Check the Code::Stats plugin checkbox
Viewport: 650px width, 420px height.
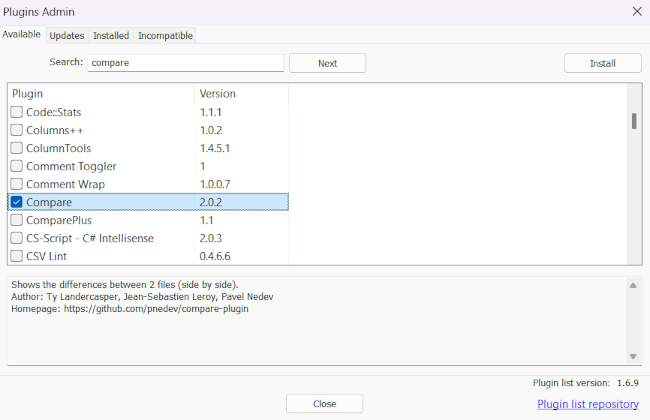(x=16, y=112)
